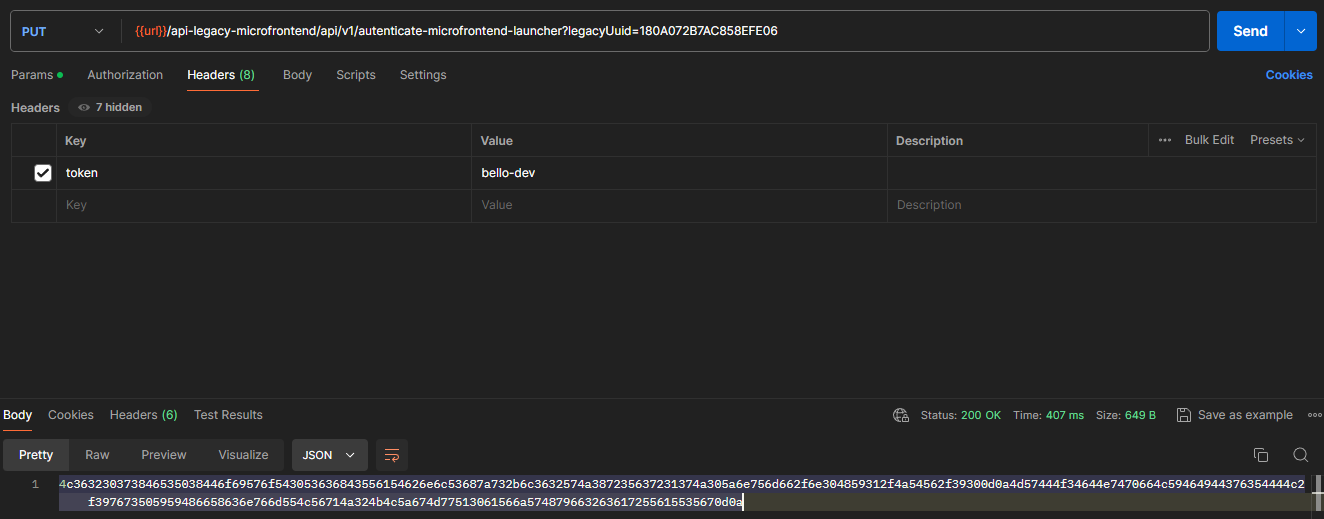
Task: Switch response view to Raw
Action: tap(97, 455)
